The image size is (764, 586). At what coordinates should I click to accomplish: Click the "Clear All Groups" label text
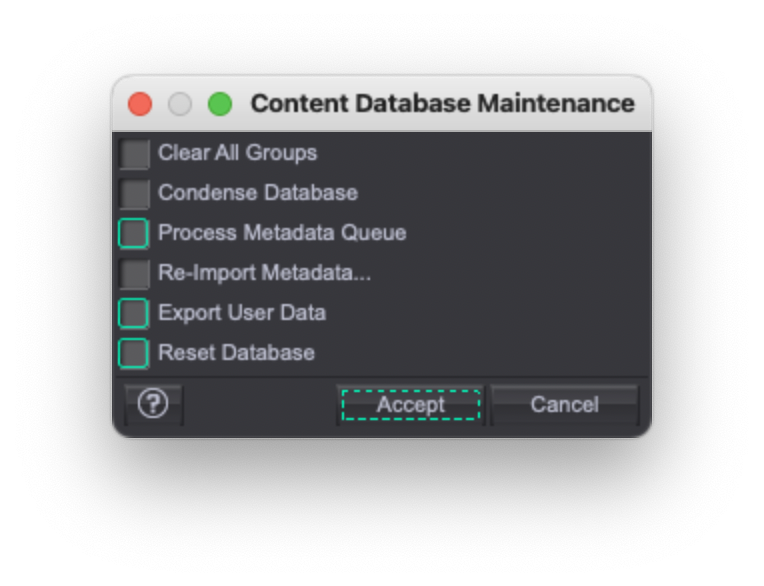[x=237, y=153]
